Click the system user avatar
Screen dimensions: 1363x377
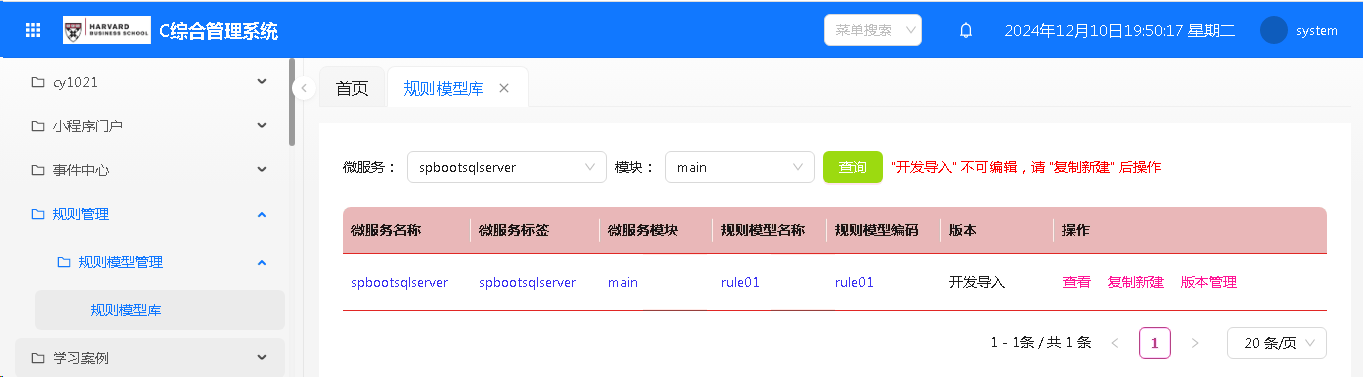click(x=1274, y=30)
